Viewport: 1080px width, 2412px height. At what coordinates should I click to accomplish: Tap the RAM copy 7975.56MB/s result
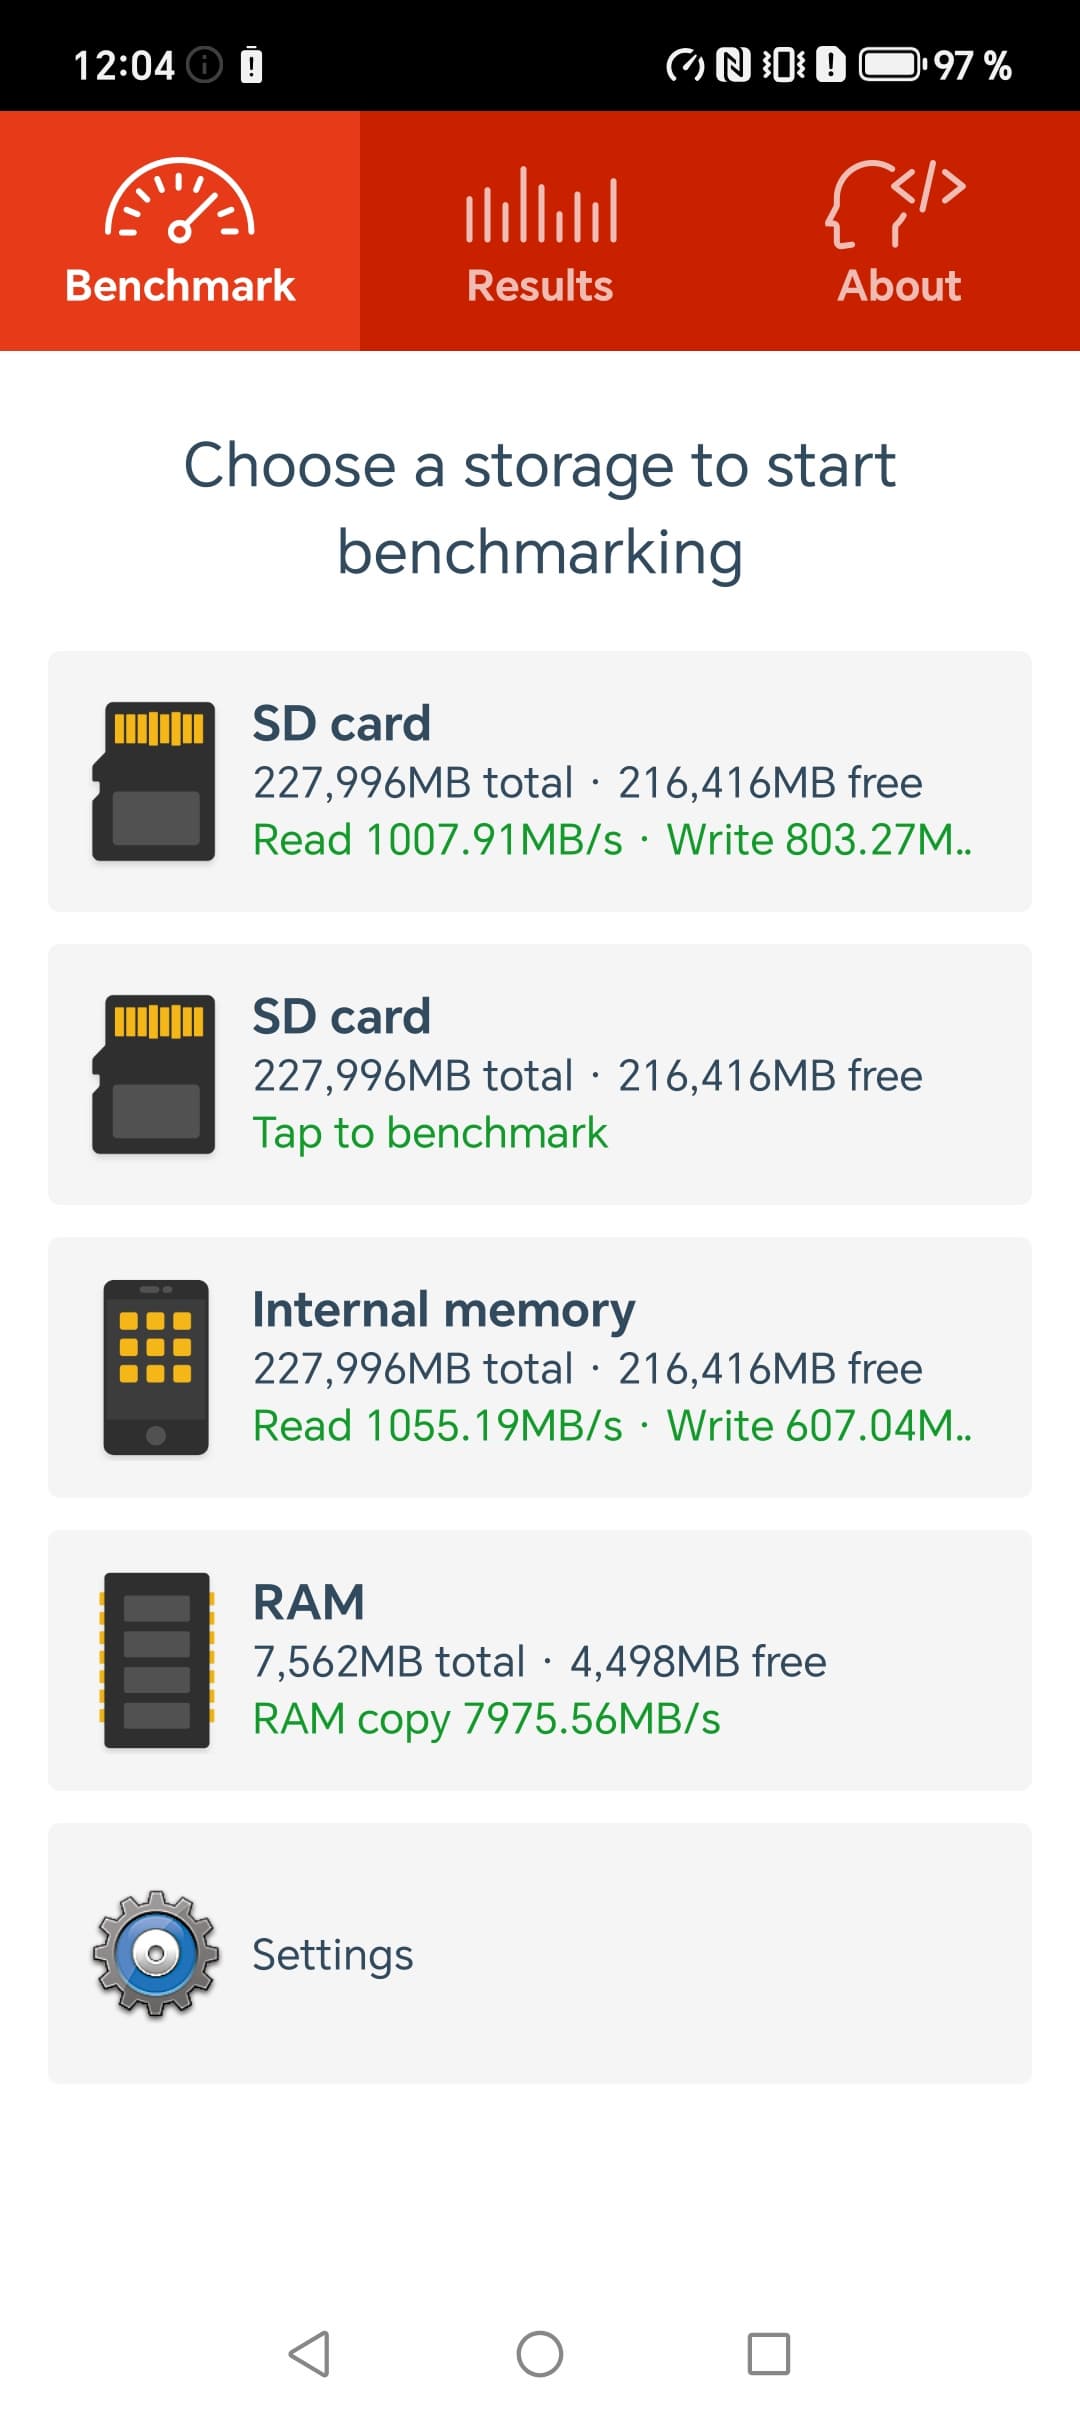coord(487,1719)
